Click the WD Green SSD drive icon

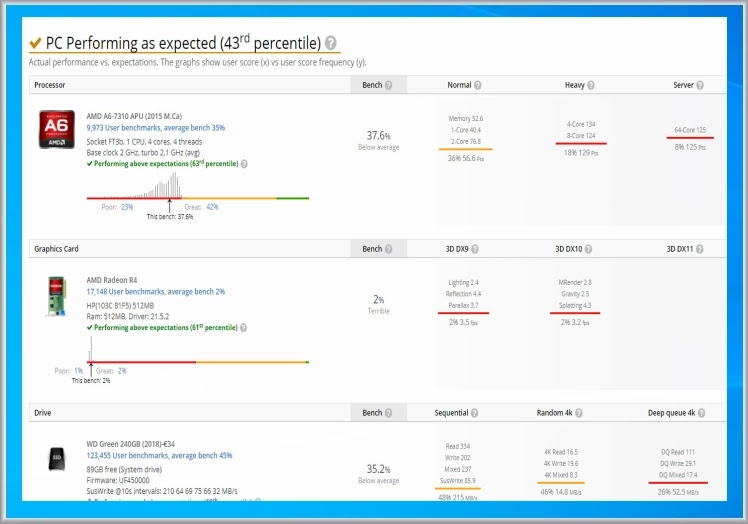[57, 459]
